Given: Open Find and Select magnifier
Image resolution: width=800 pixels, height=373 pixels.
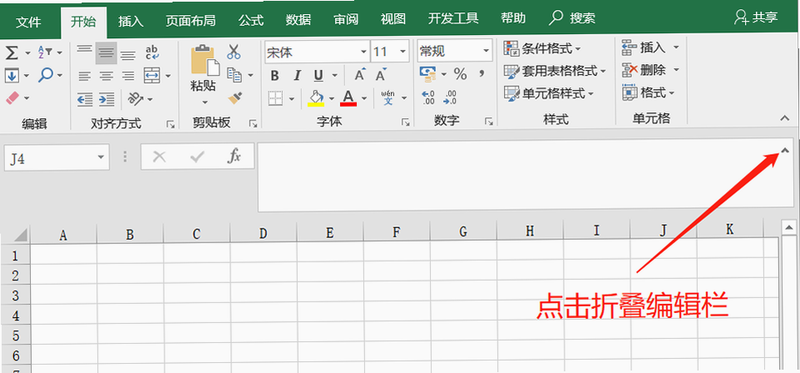Looking at the screenshot, I should point(45,75).
